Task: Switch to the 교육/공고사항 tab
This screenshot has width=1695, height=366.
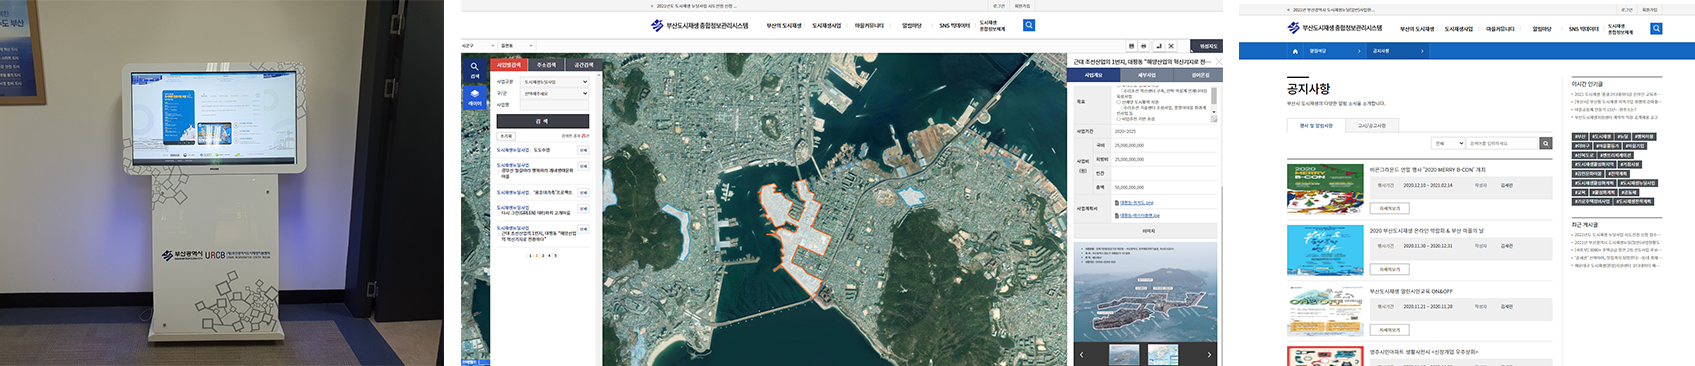Action: [1372, 126]
